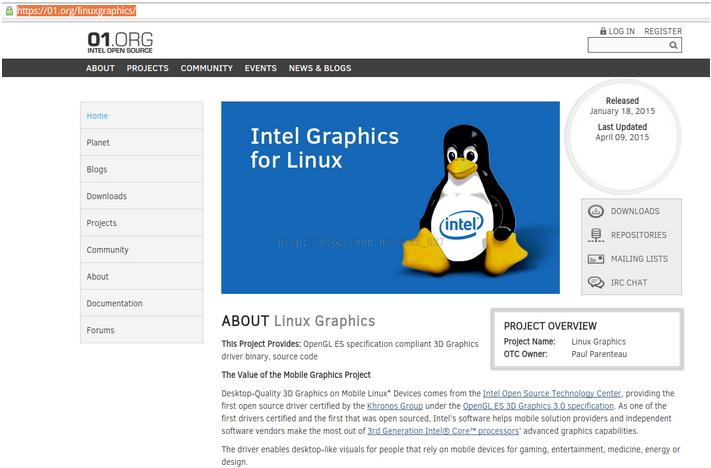Click the "PROJECT OVERVIEW" heading
Image resolution: width=711 pixels, height=468 pixels.
(550, 326)
